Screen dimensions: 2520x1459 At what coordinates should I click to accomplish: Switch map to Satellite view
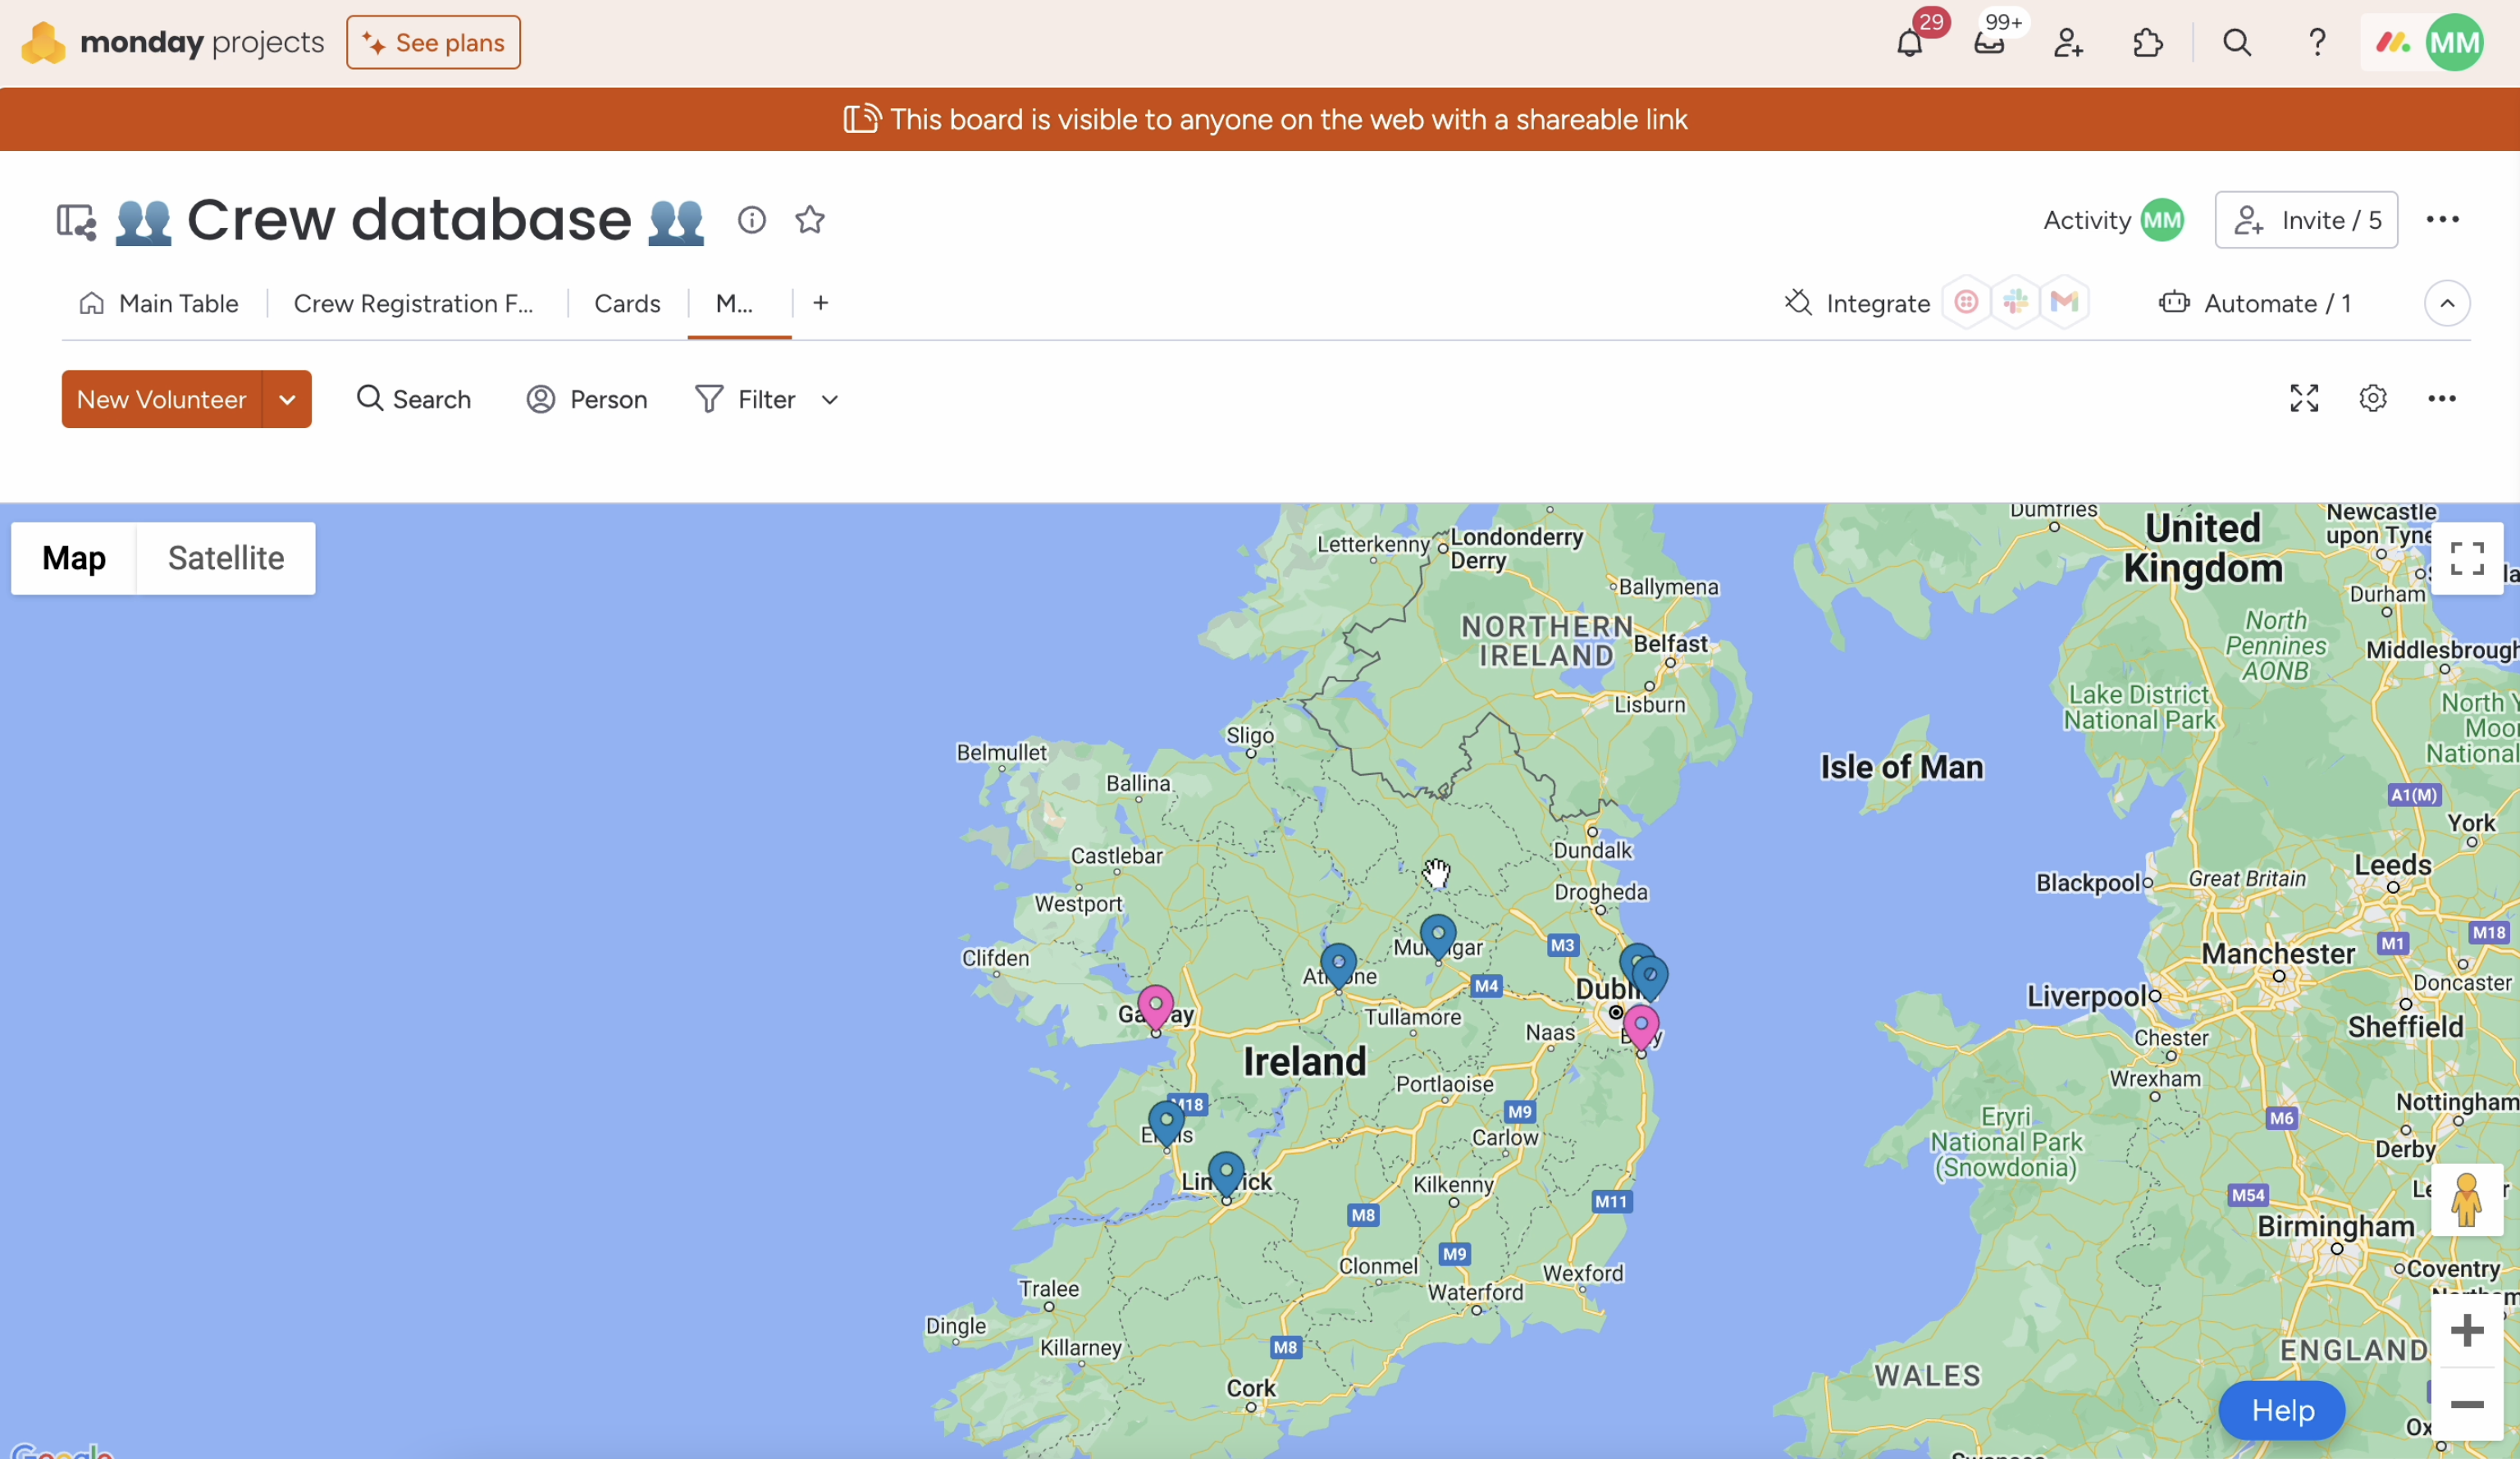pos(226,558)
